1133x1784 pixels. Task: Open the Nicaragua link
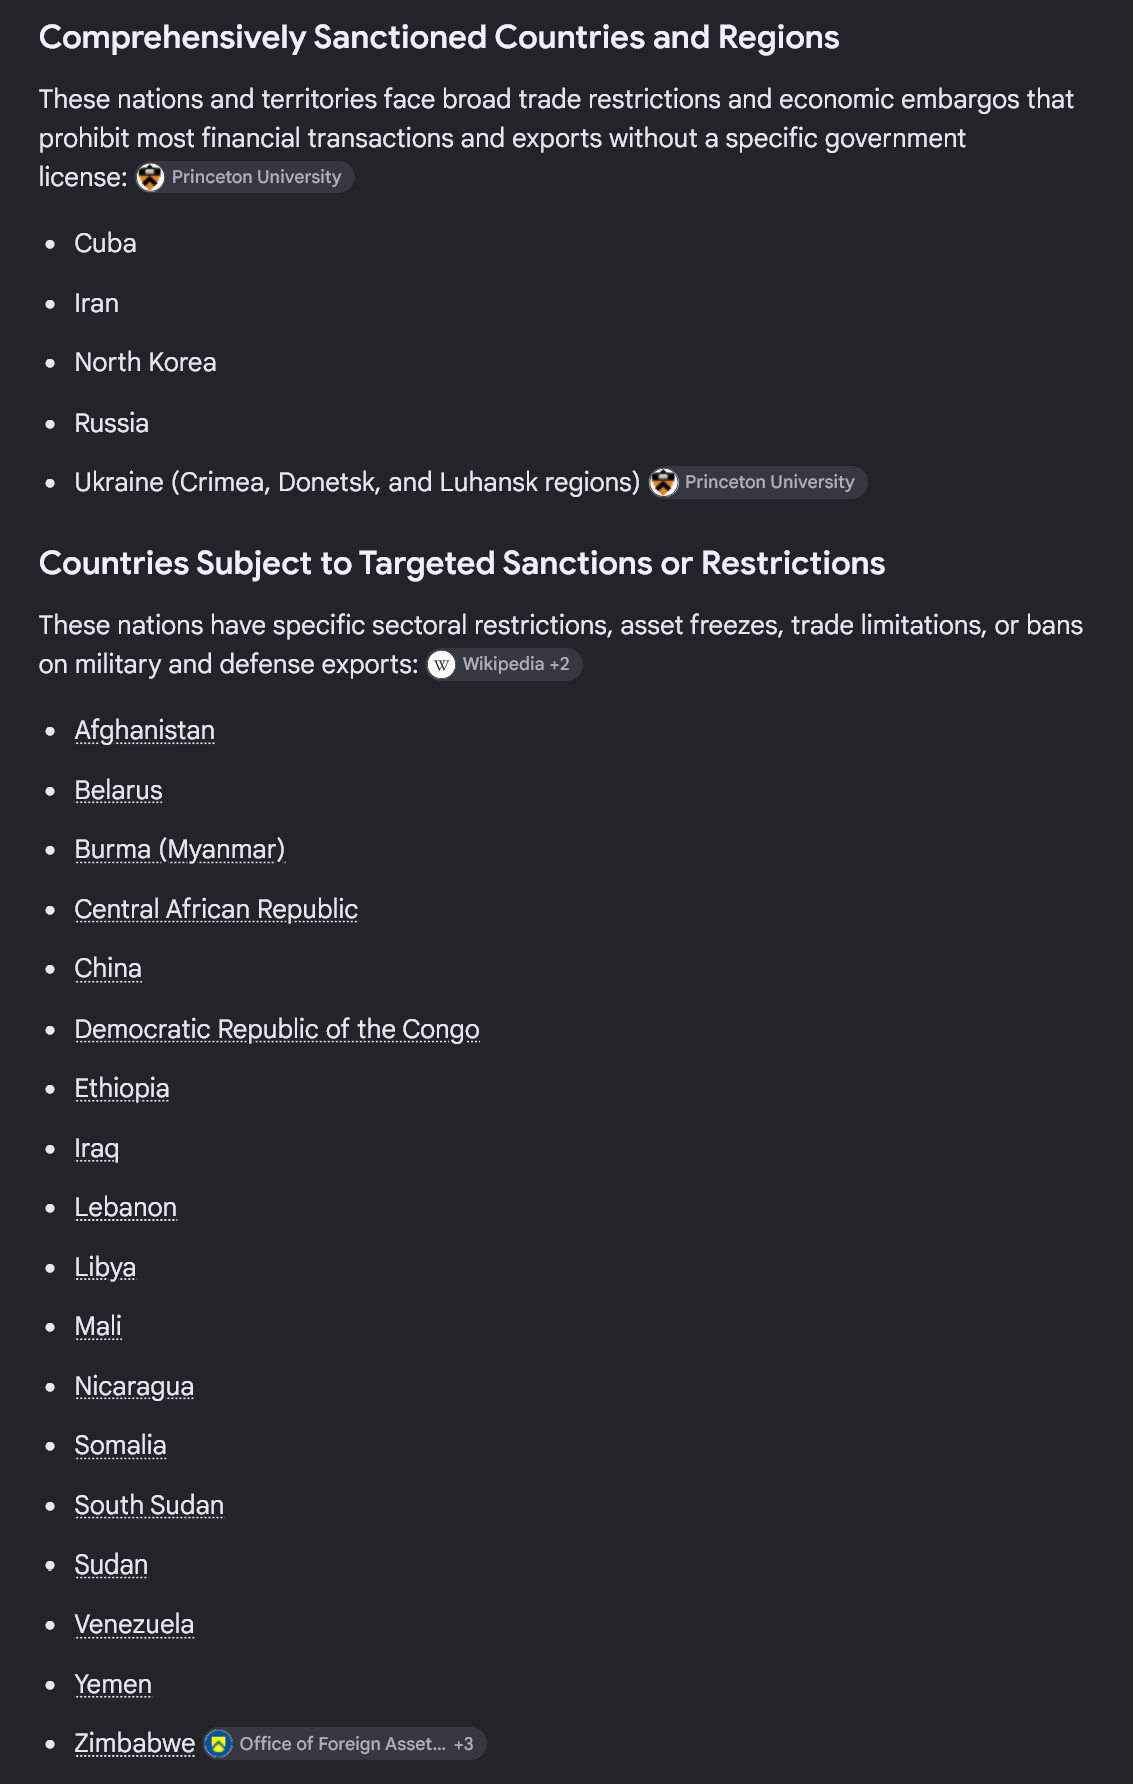tap(134, 1386)
